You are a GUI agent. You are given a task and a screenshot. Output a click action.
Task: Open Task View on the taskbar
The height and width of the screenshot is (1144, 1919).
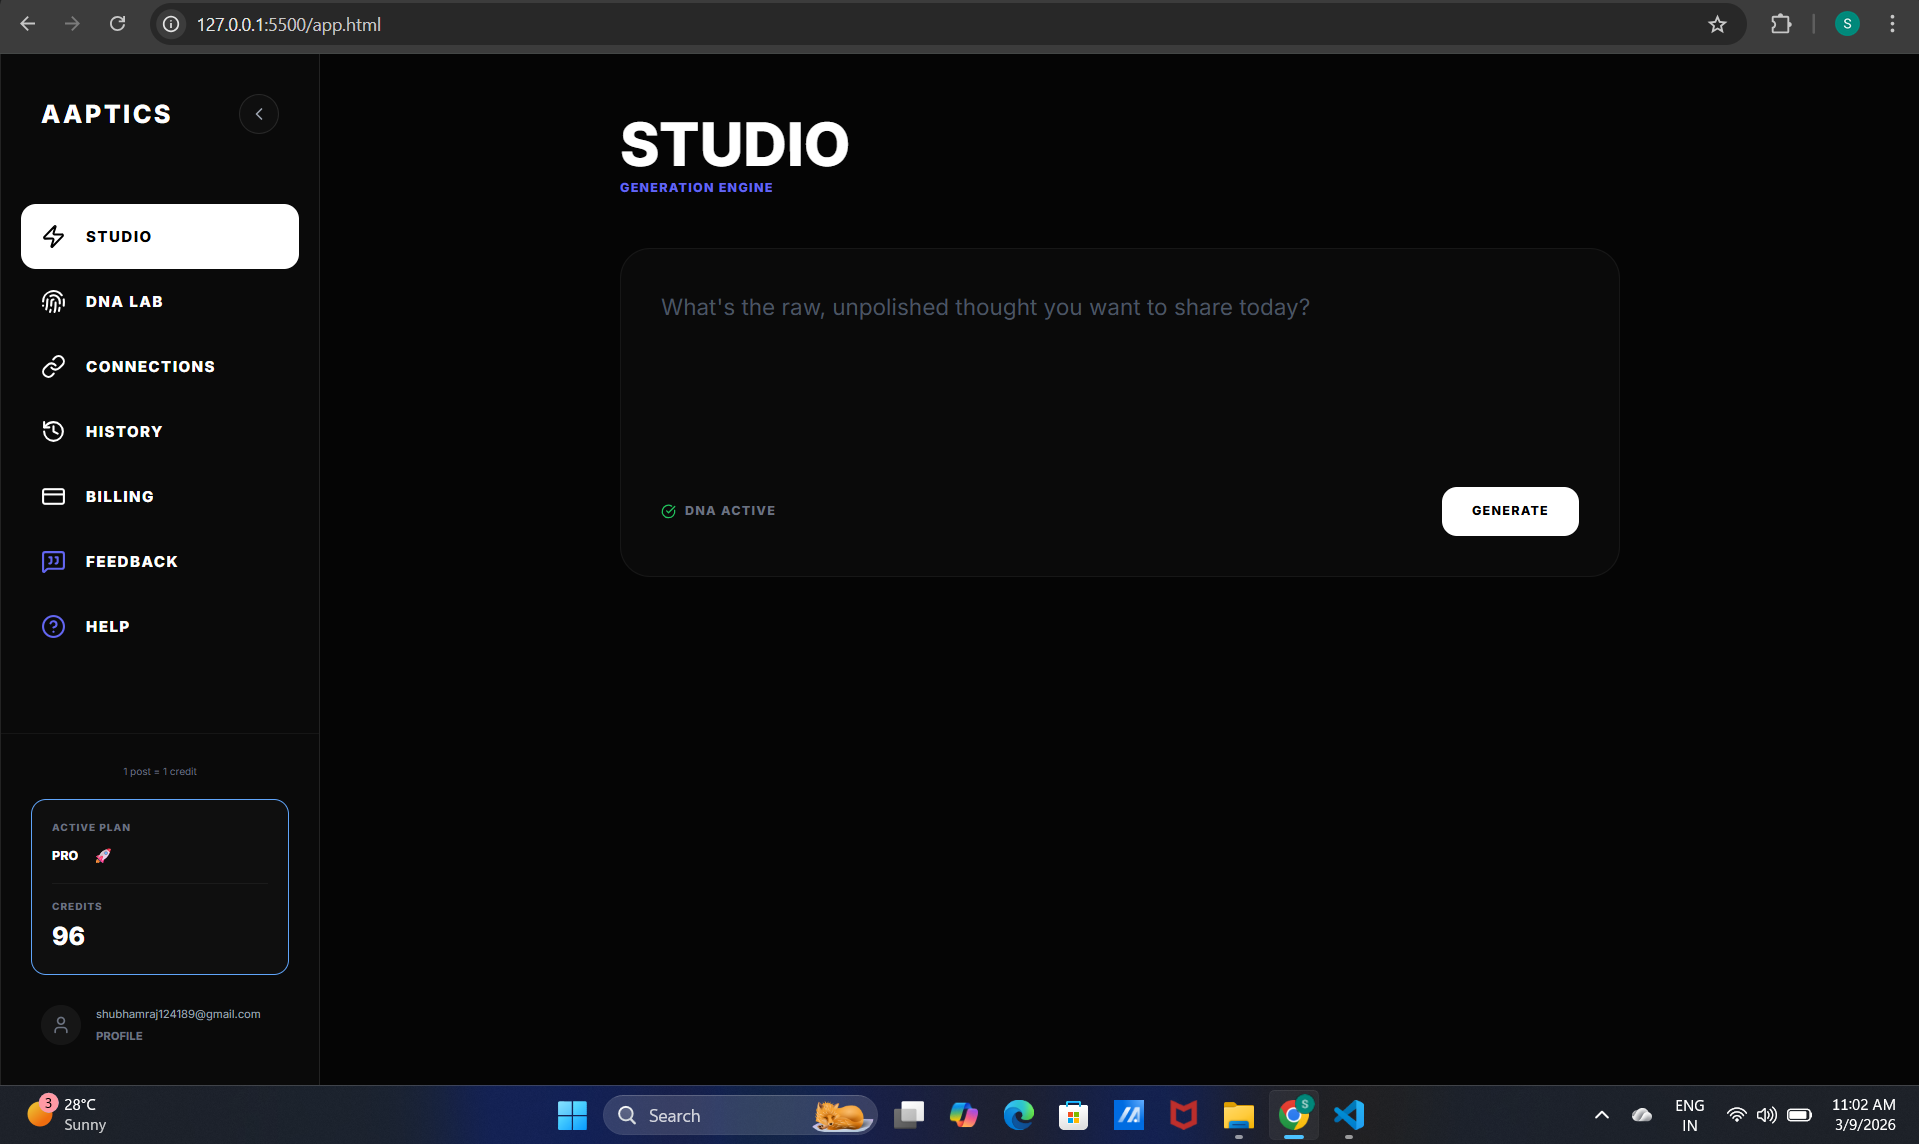click(908, 1115)
